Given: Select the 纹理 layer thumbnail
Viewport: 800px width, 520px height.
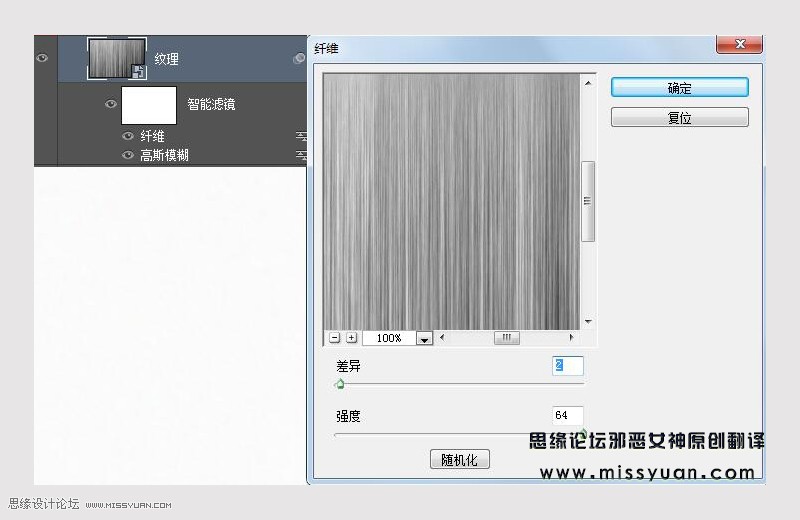Looking at the screenshot, I should coord(117,59).
